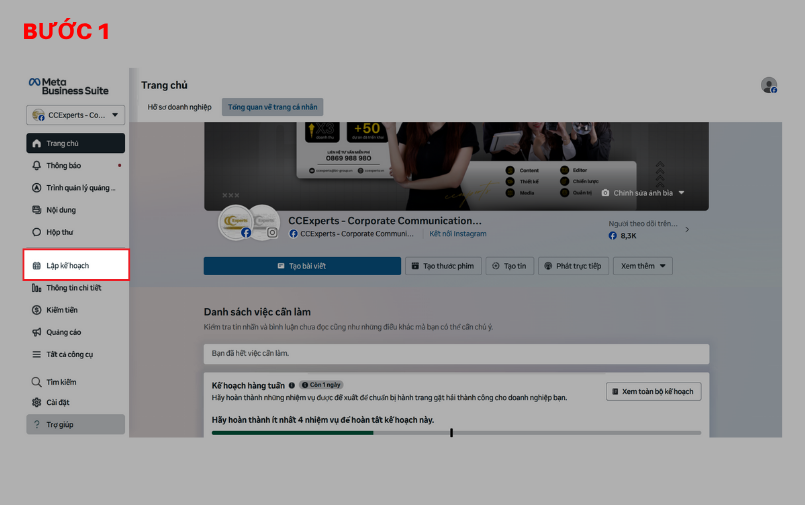Open Chỉnh sửa ảnh bìa dropdown
This screenshot has width=805, height=505.
[x=643, y=192]
